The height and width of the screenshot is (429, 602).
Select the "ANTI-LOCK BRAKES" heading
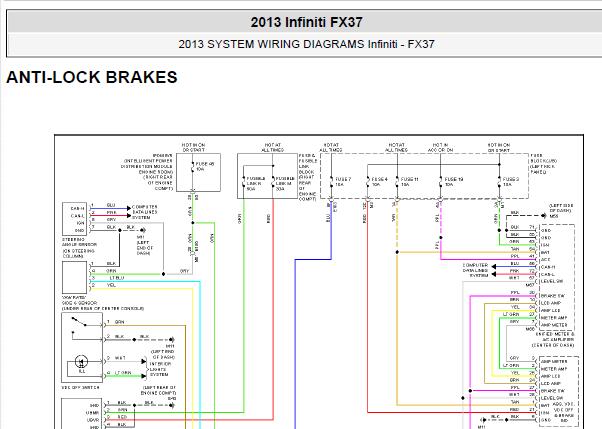coord(92,77)
